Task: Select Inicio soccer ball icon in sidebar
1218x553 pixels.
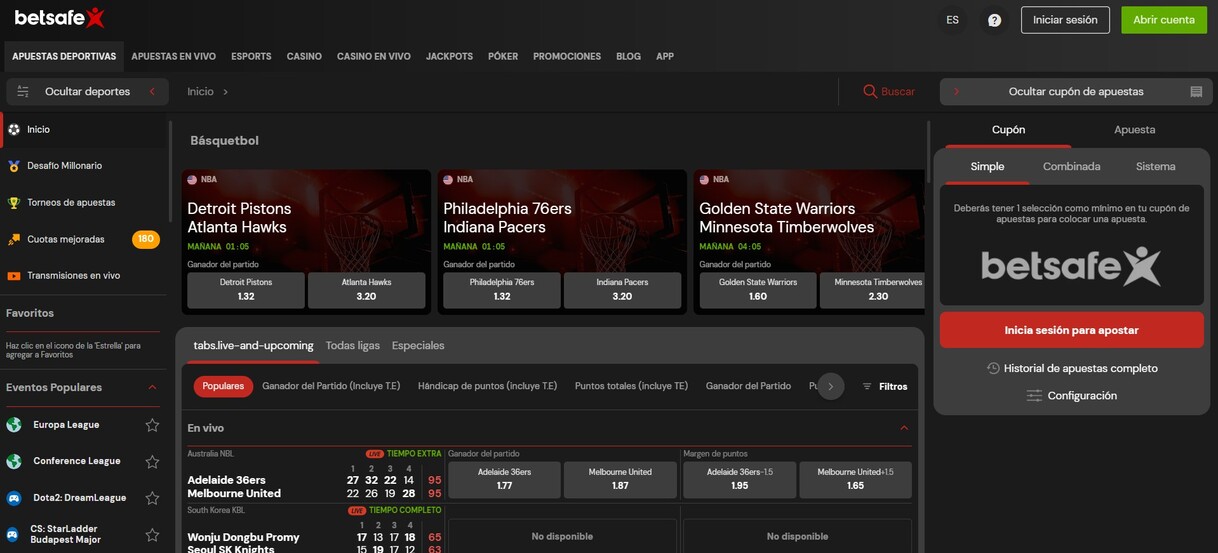Action: (x=13, y=129)
